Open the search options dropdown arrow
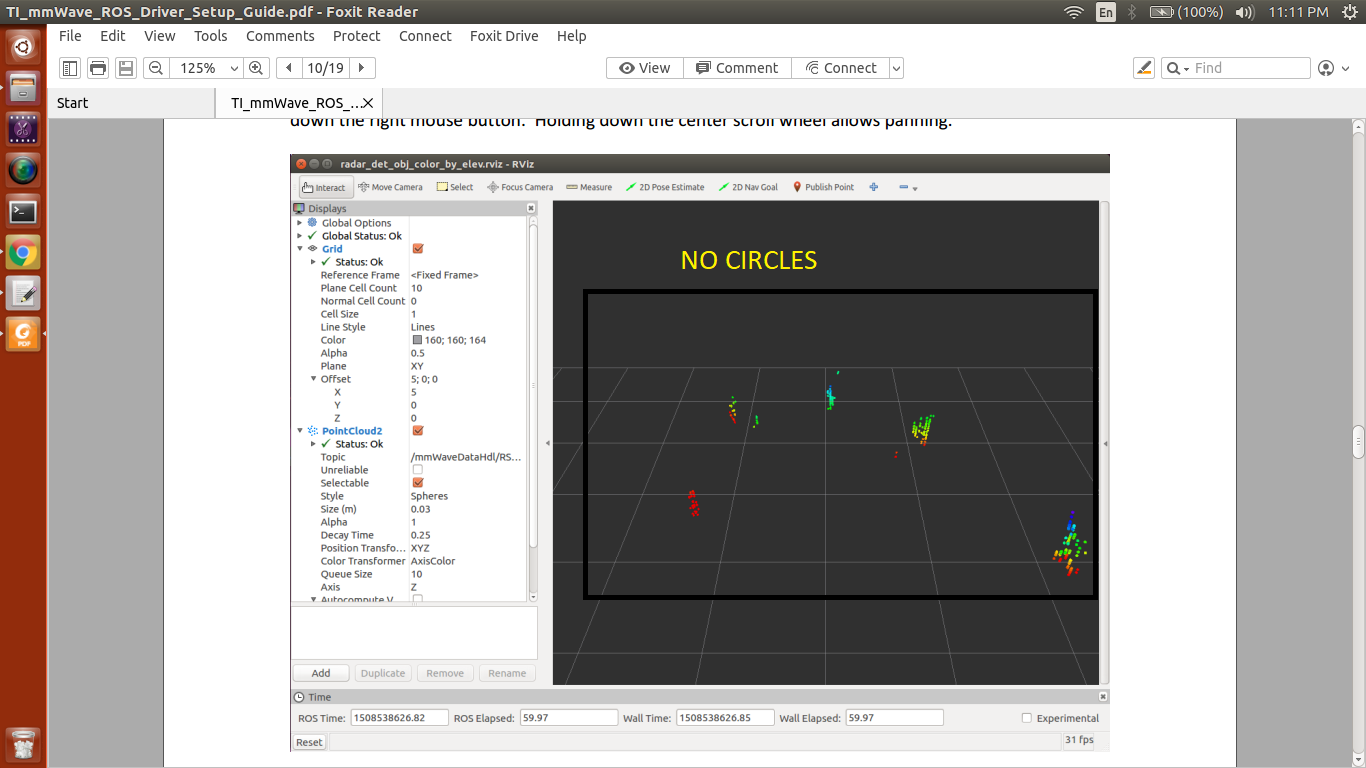1366x768 pixels. click(1186, 68)
